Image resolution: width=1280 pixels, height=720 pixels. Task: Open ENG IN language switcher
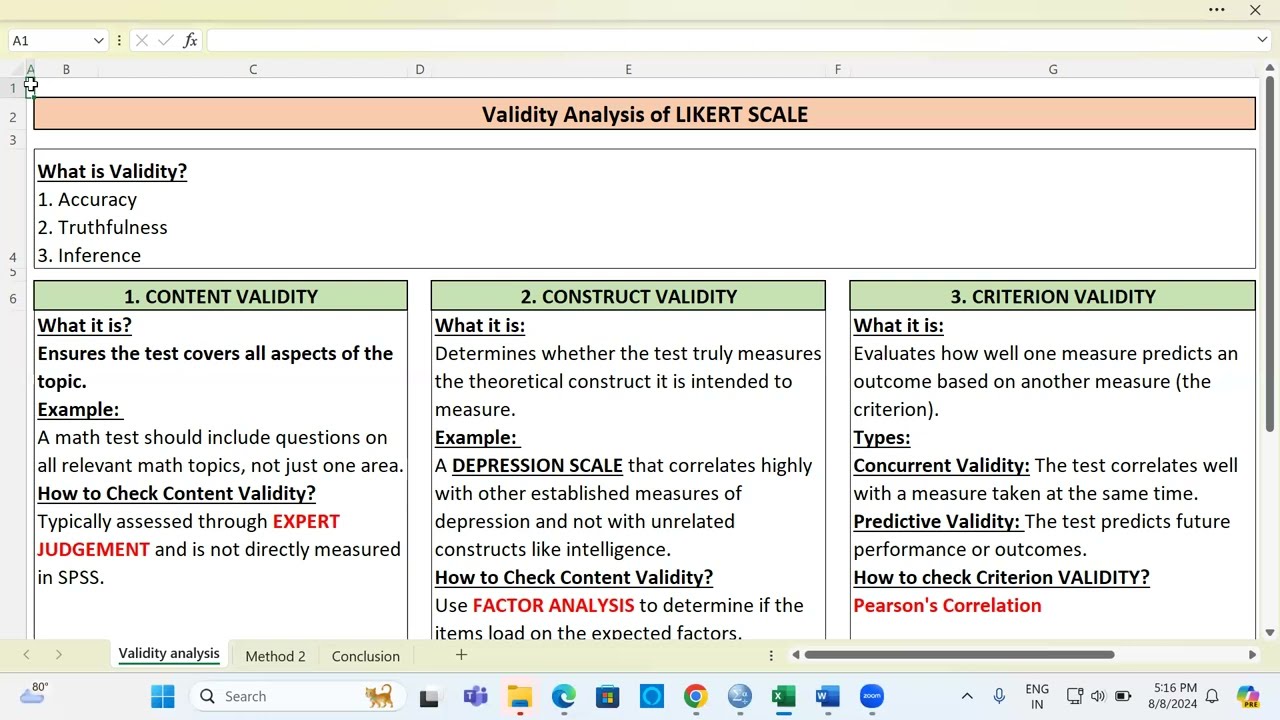[x=1037, y=696]
